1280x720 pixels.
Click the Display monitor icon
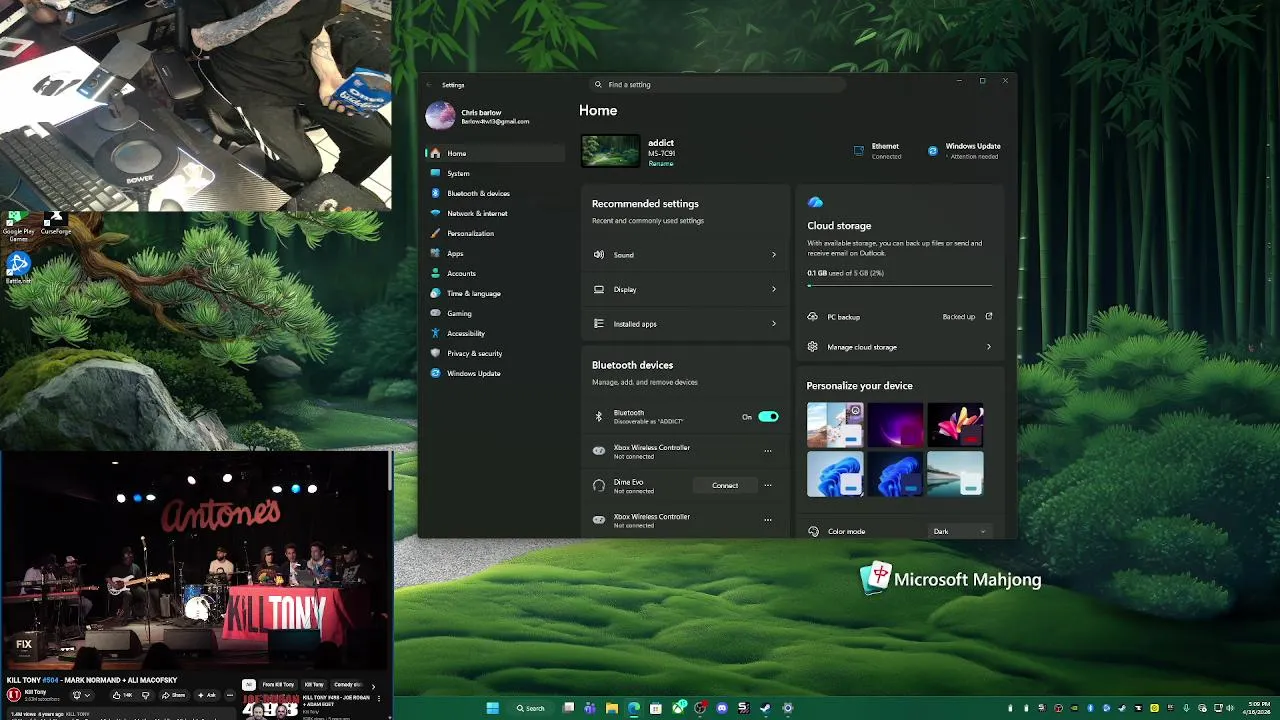coord(599,289)
